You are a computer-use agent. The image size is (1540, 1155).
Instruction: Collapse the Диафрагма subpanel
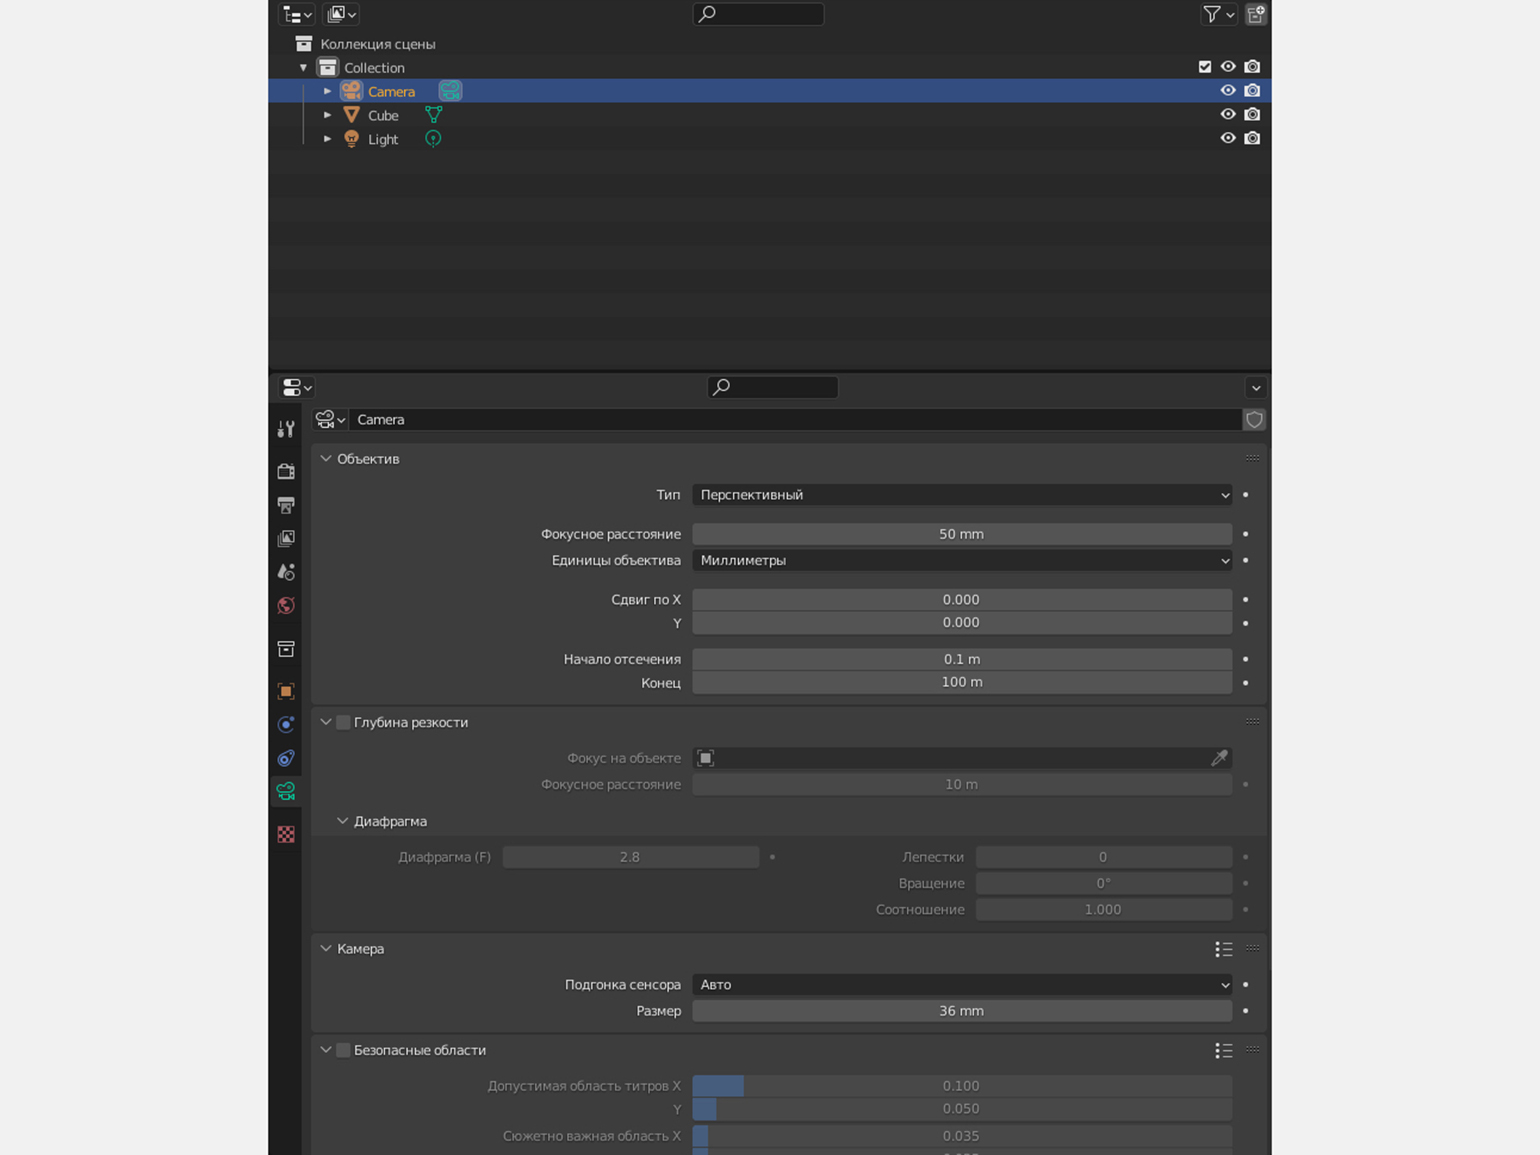click(x=343, y=821)
